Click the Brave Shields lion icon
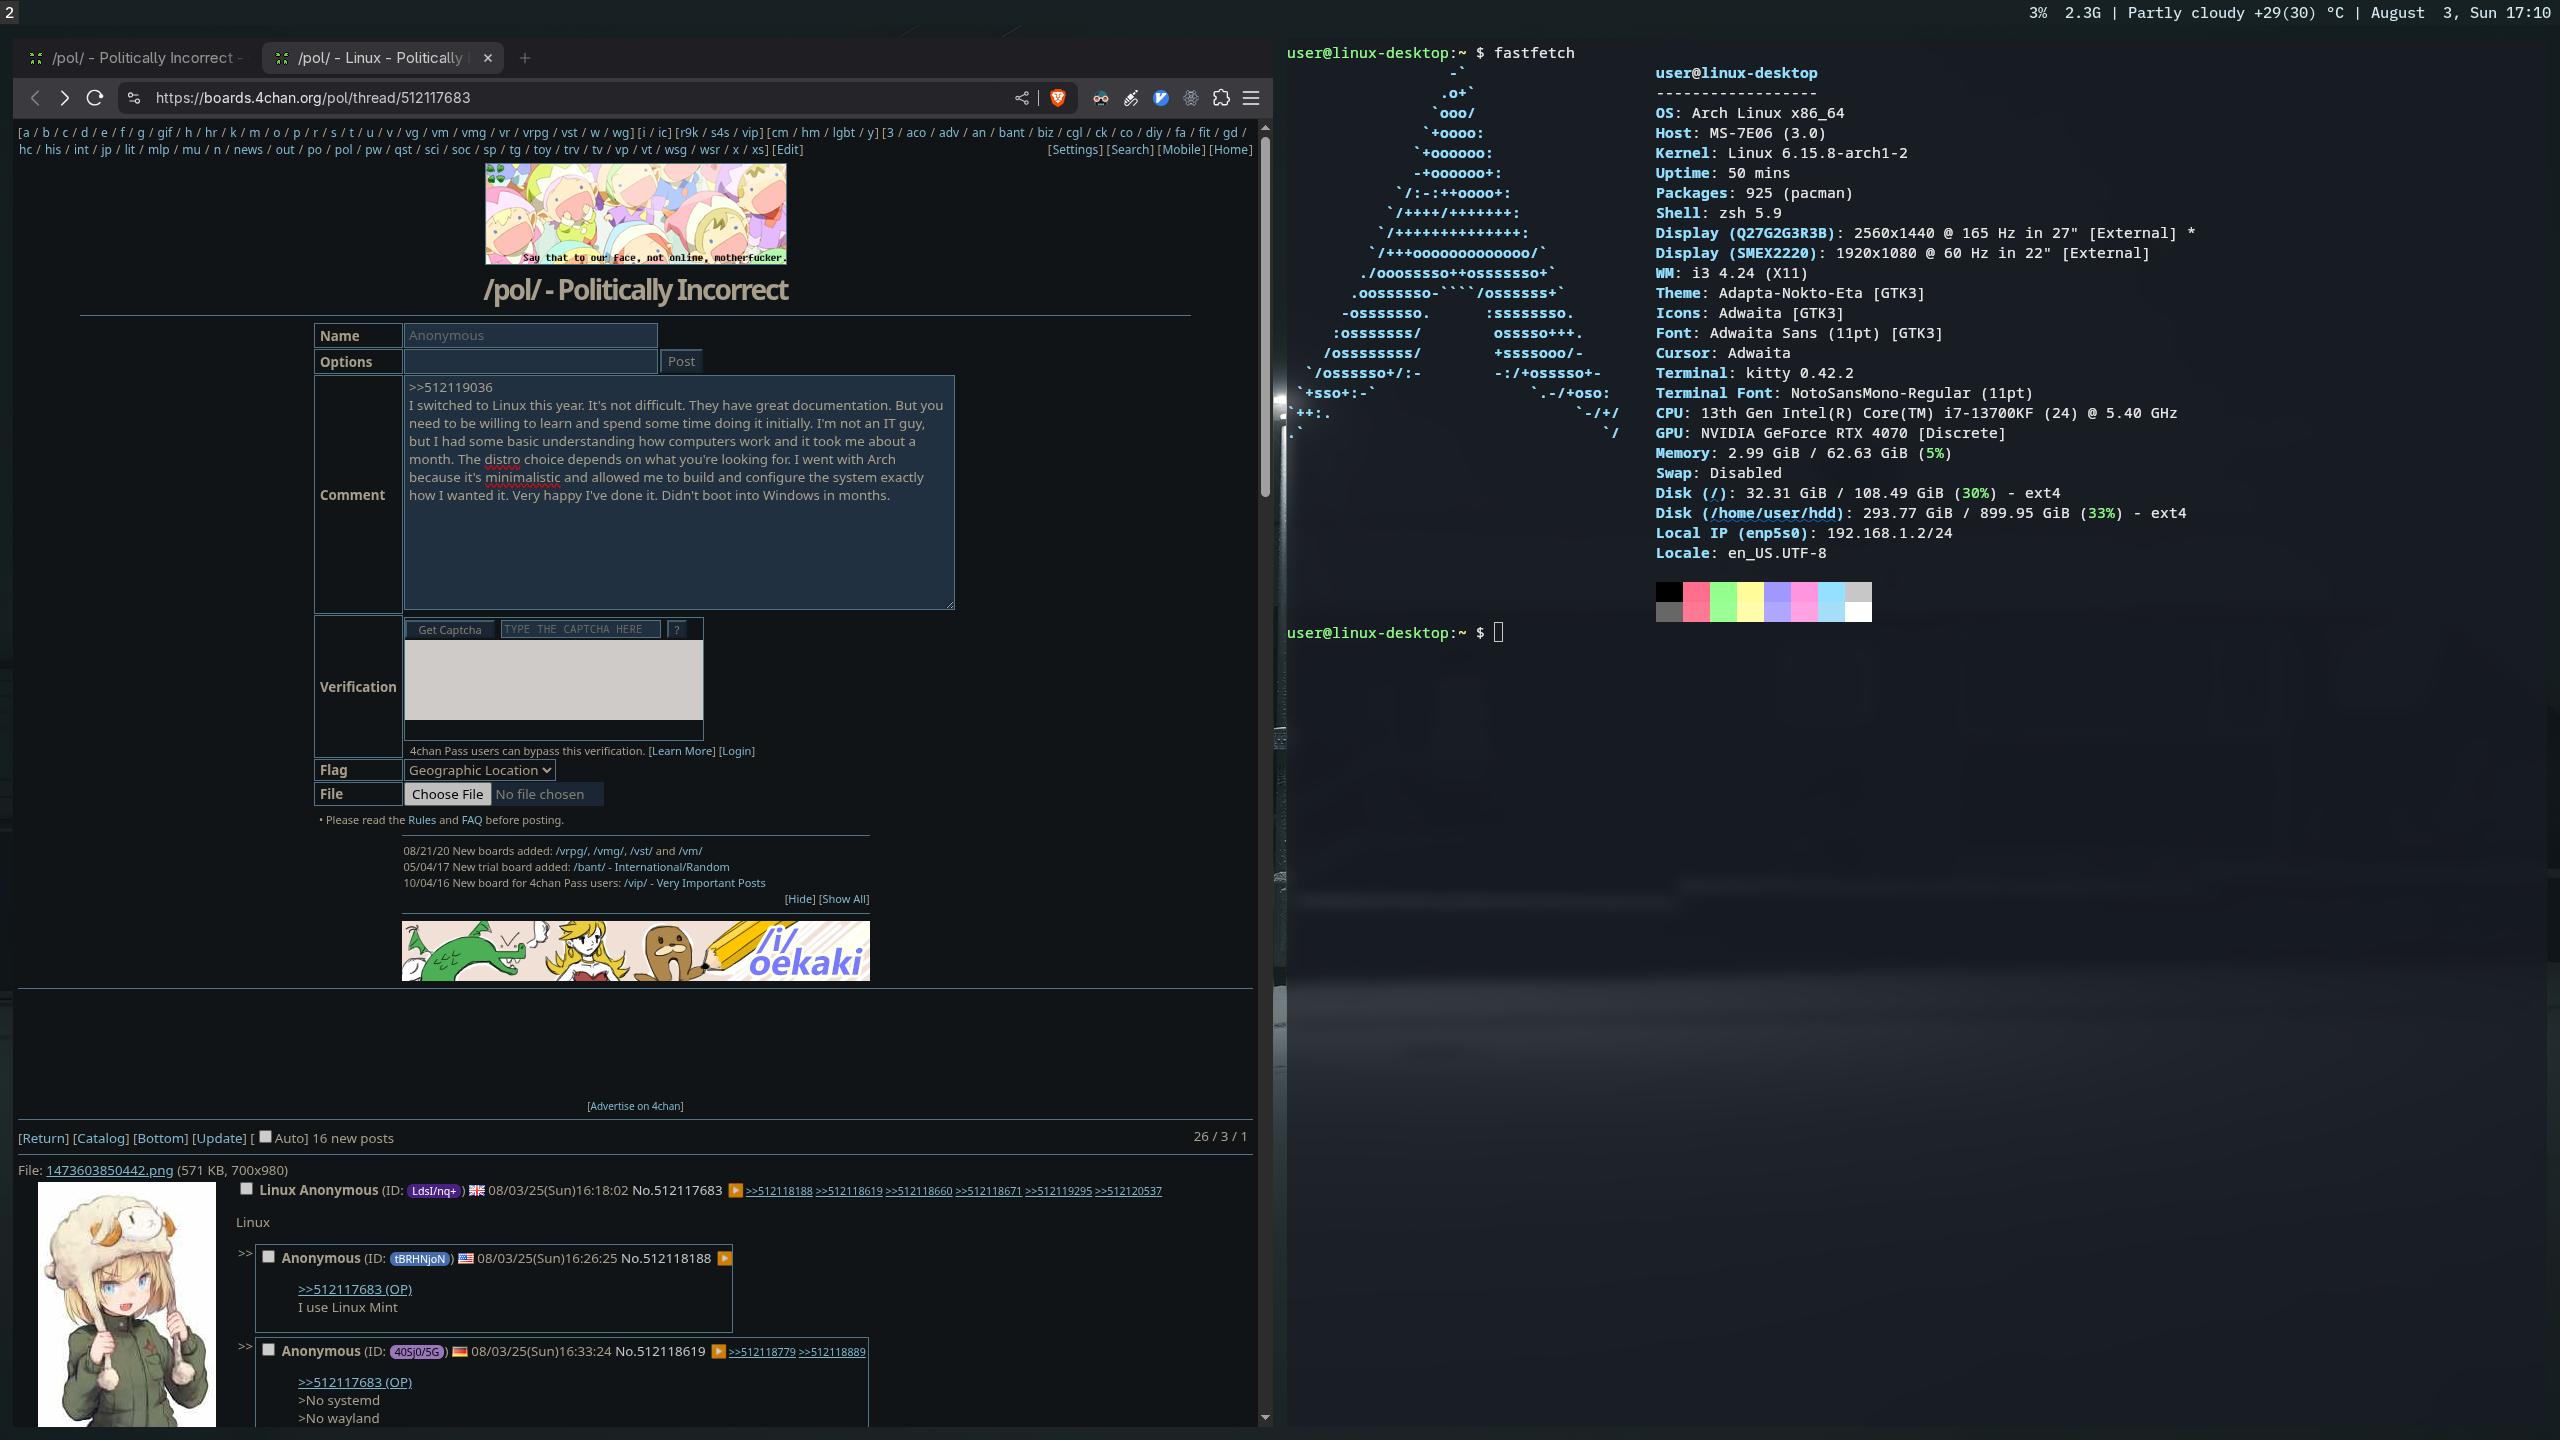Image resolution: width=2560 pixels, height=1440 pixels. click(1057, 98)
